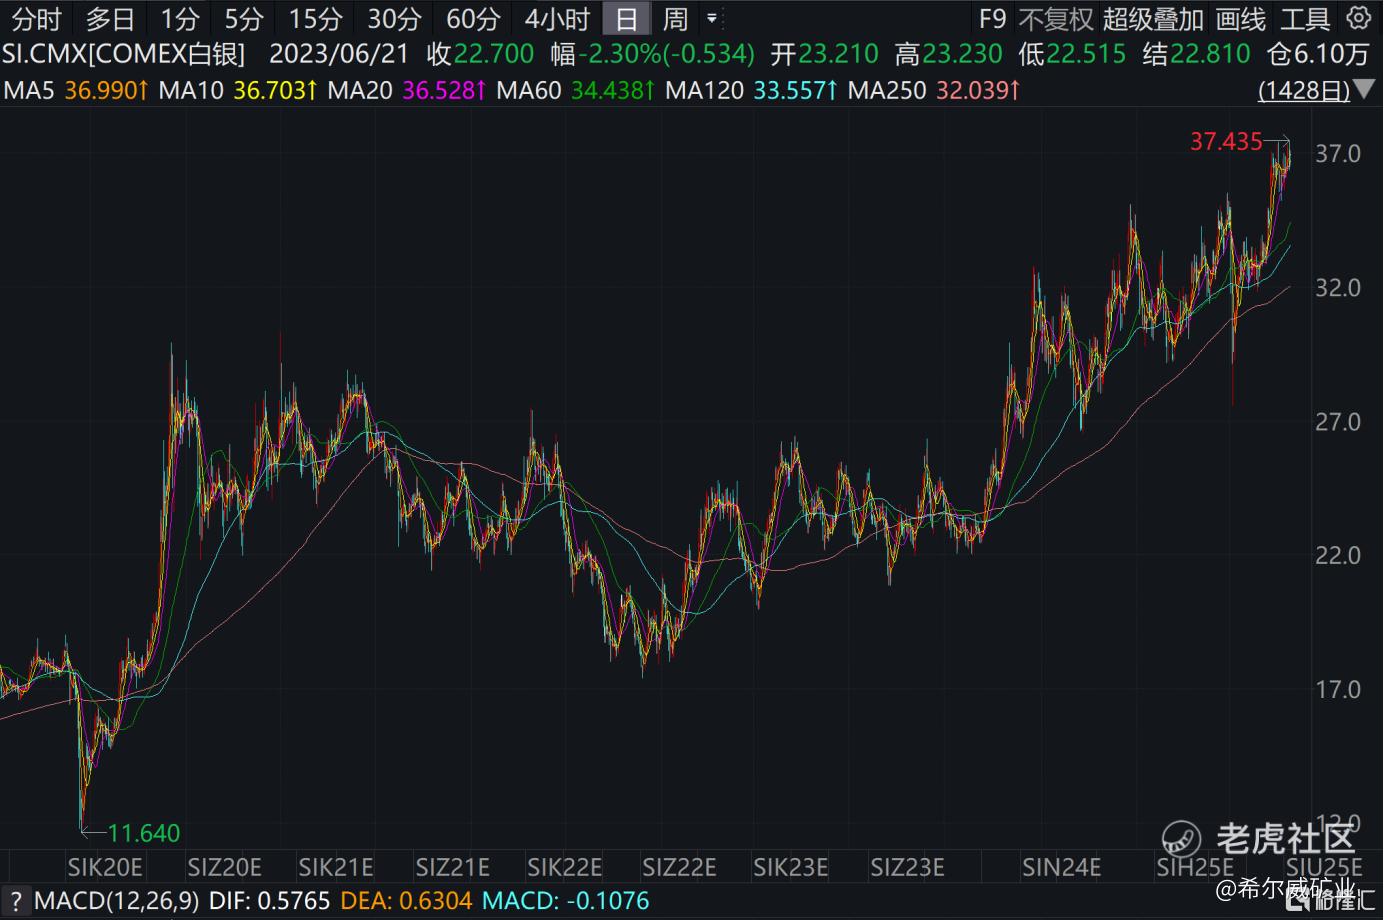Select the 1分 period tab
Image resolution: width=1384 pixels, height=920 pixels.
180,19
